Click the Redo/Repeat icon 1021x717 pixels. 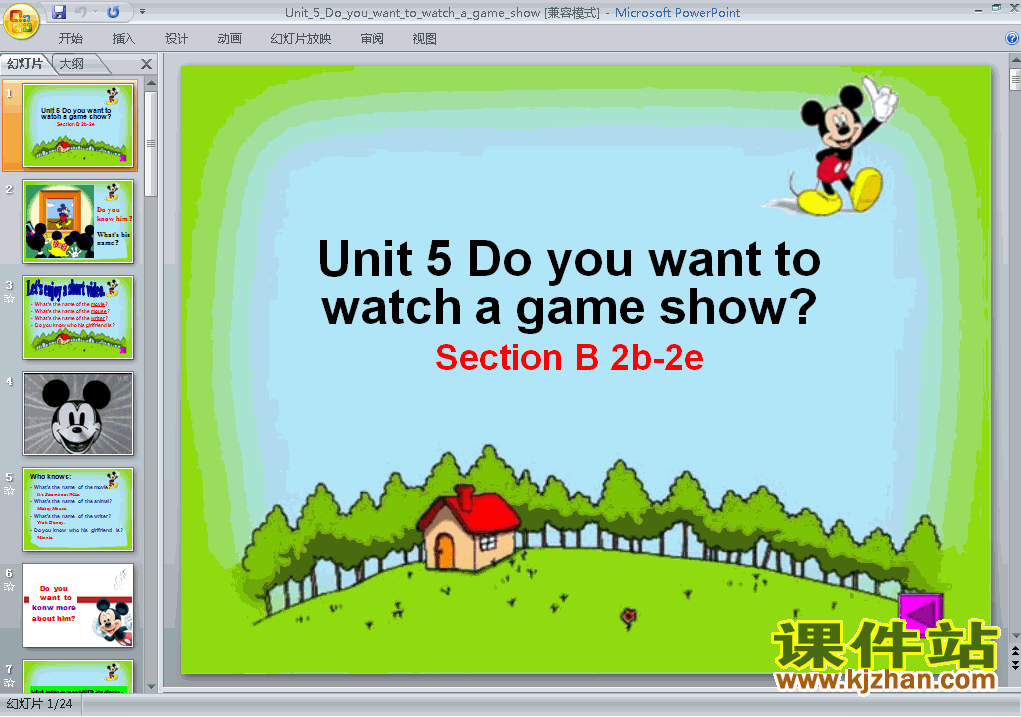point(113,12)
